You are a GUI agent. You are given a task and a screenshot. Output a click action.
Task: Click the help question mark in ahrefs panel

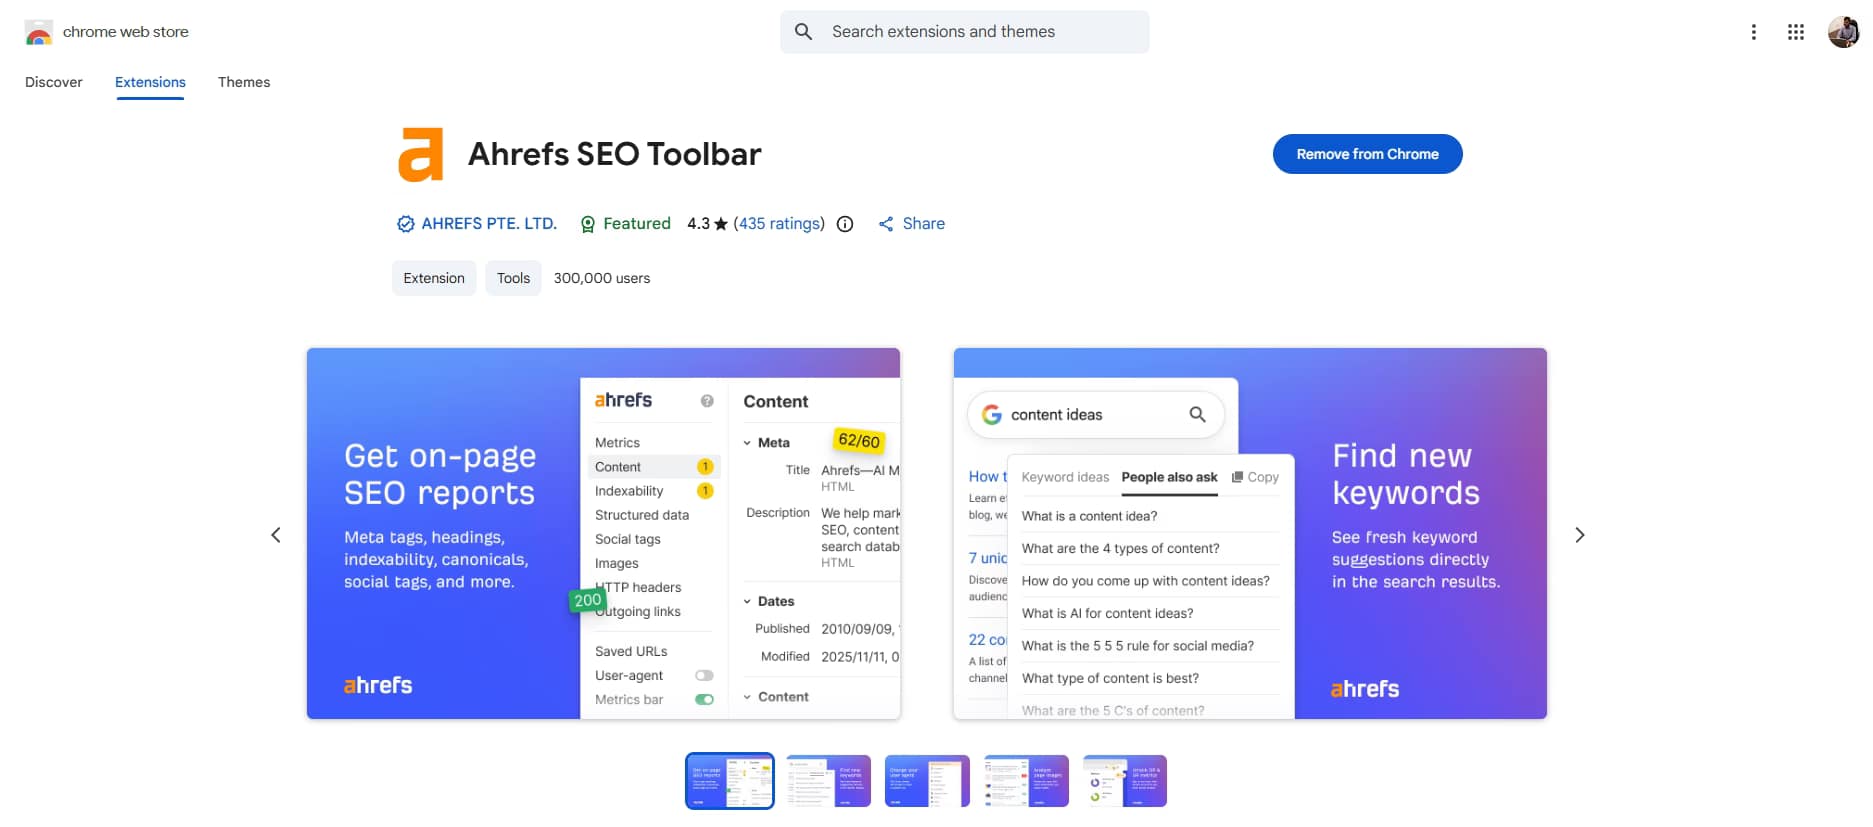(707, 401)
